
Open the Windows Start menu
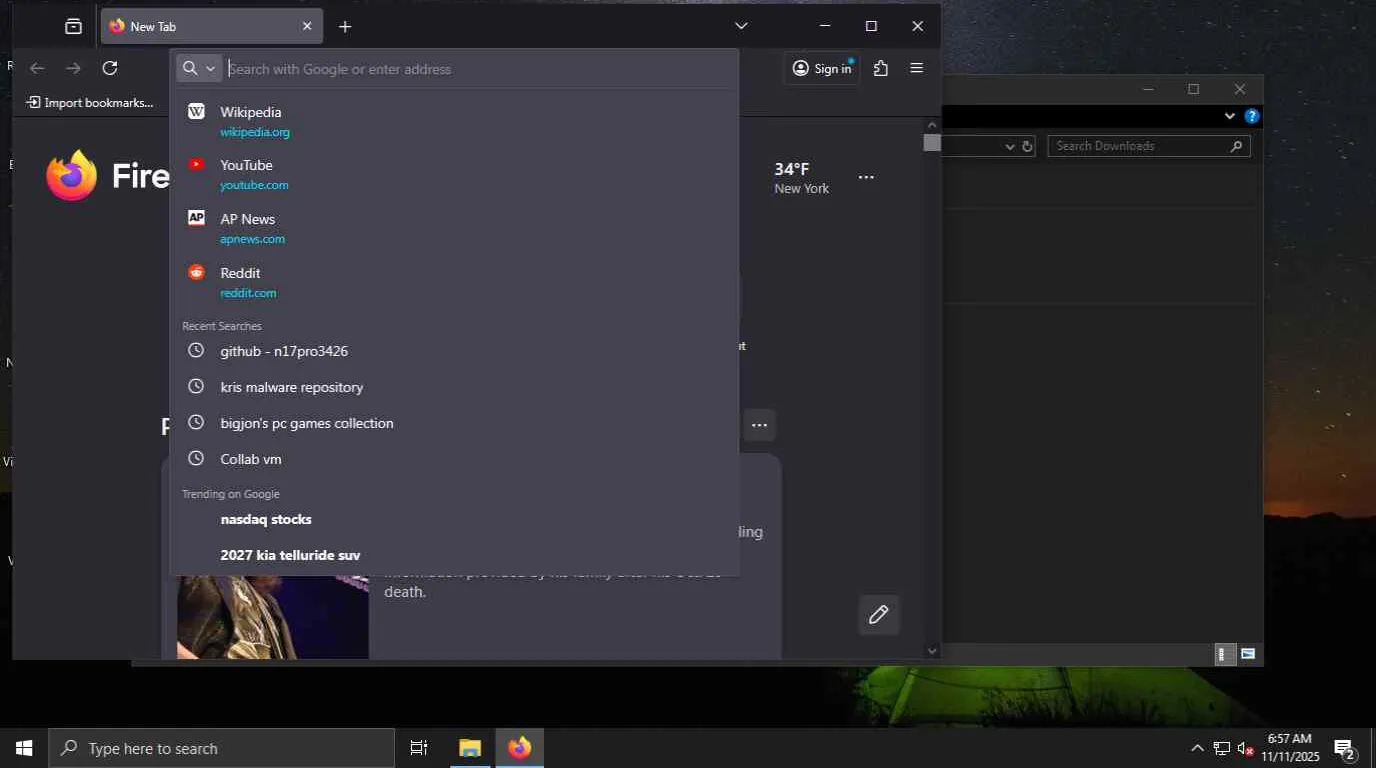(24, 748)
